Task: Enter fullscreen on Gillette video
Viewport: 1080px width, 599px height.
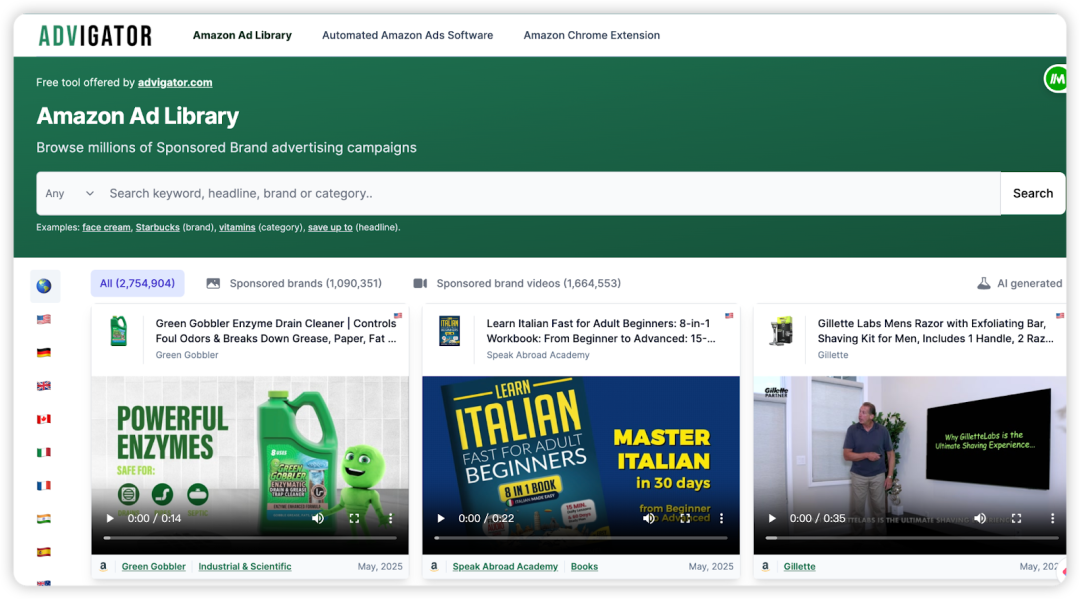Action: click(x=1017, y=518)
